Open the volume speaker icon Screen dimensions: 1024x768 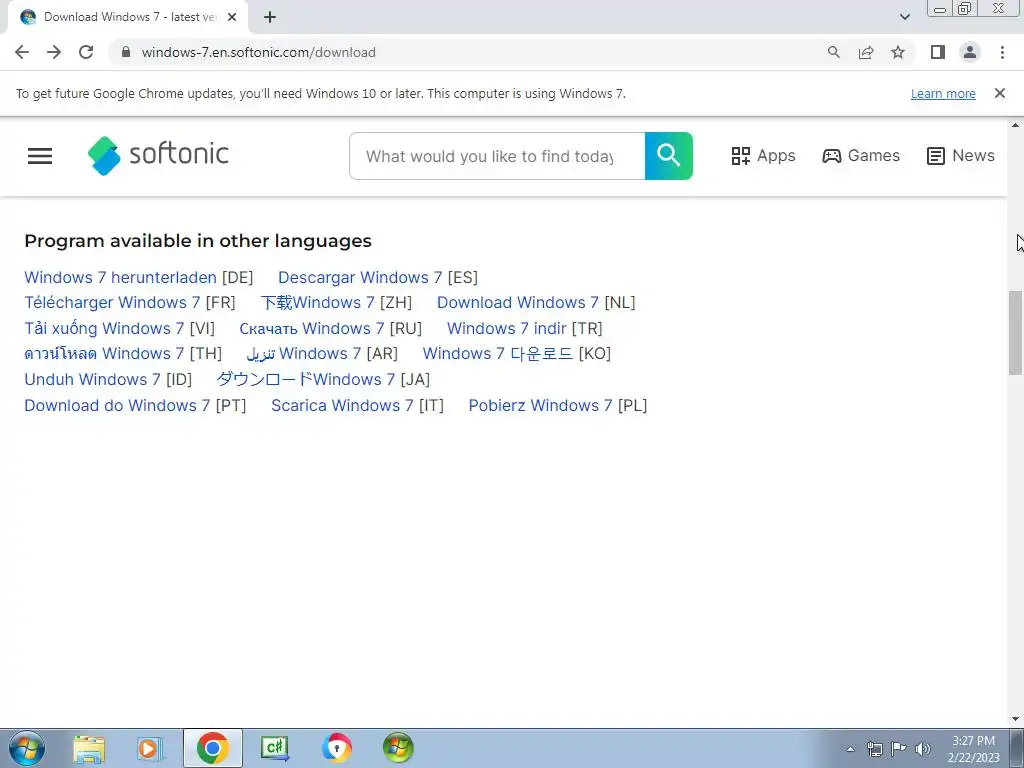(922, 749)
